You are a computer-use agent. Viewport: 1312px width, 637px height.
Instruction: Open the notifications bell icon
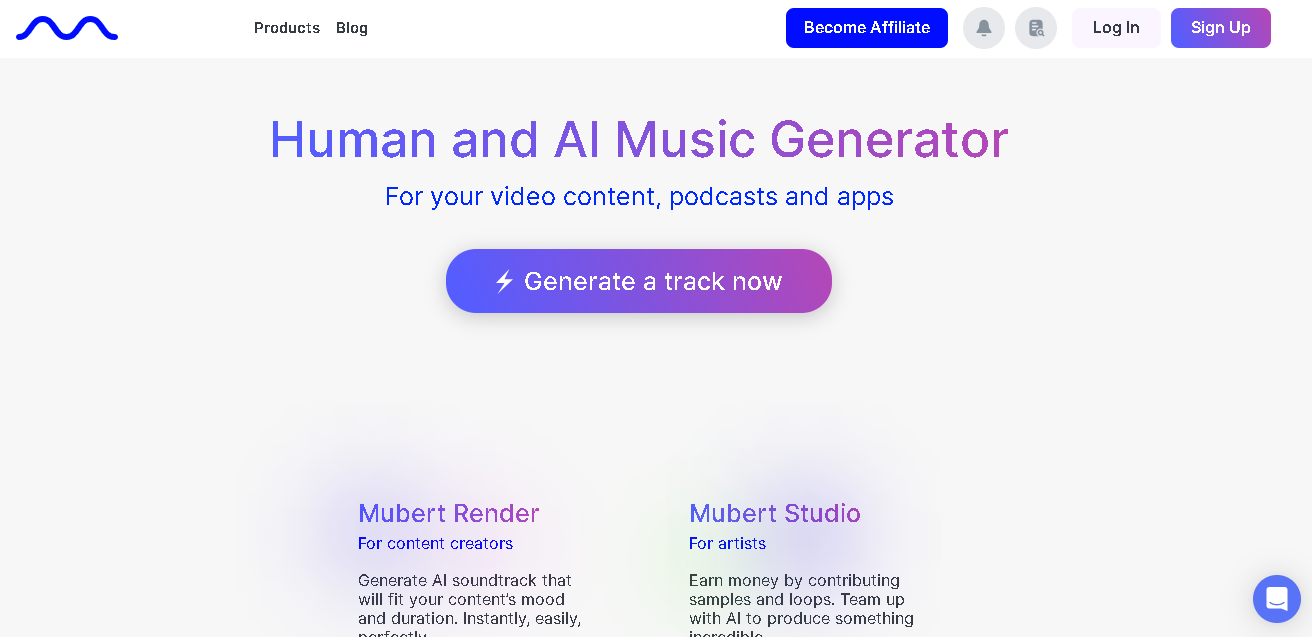(984, 28)
